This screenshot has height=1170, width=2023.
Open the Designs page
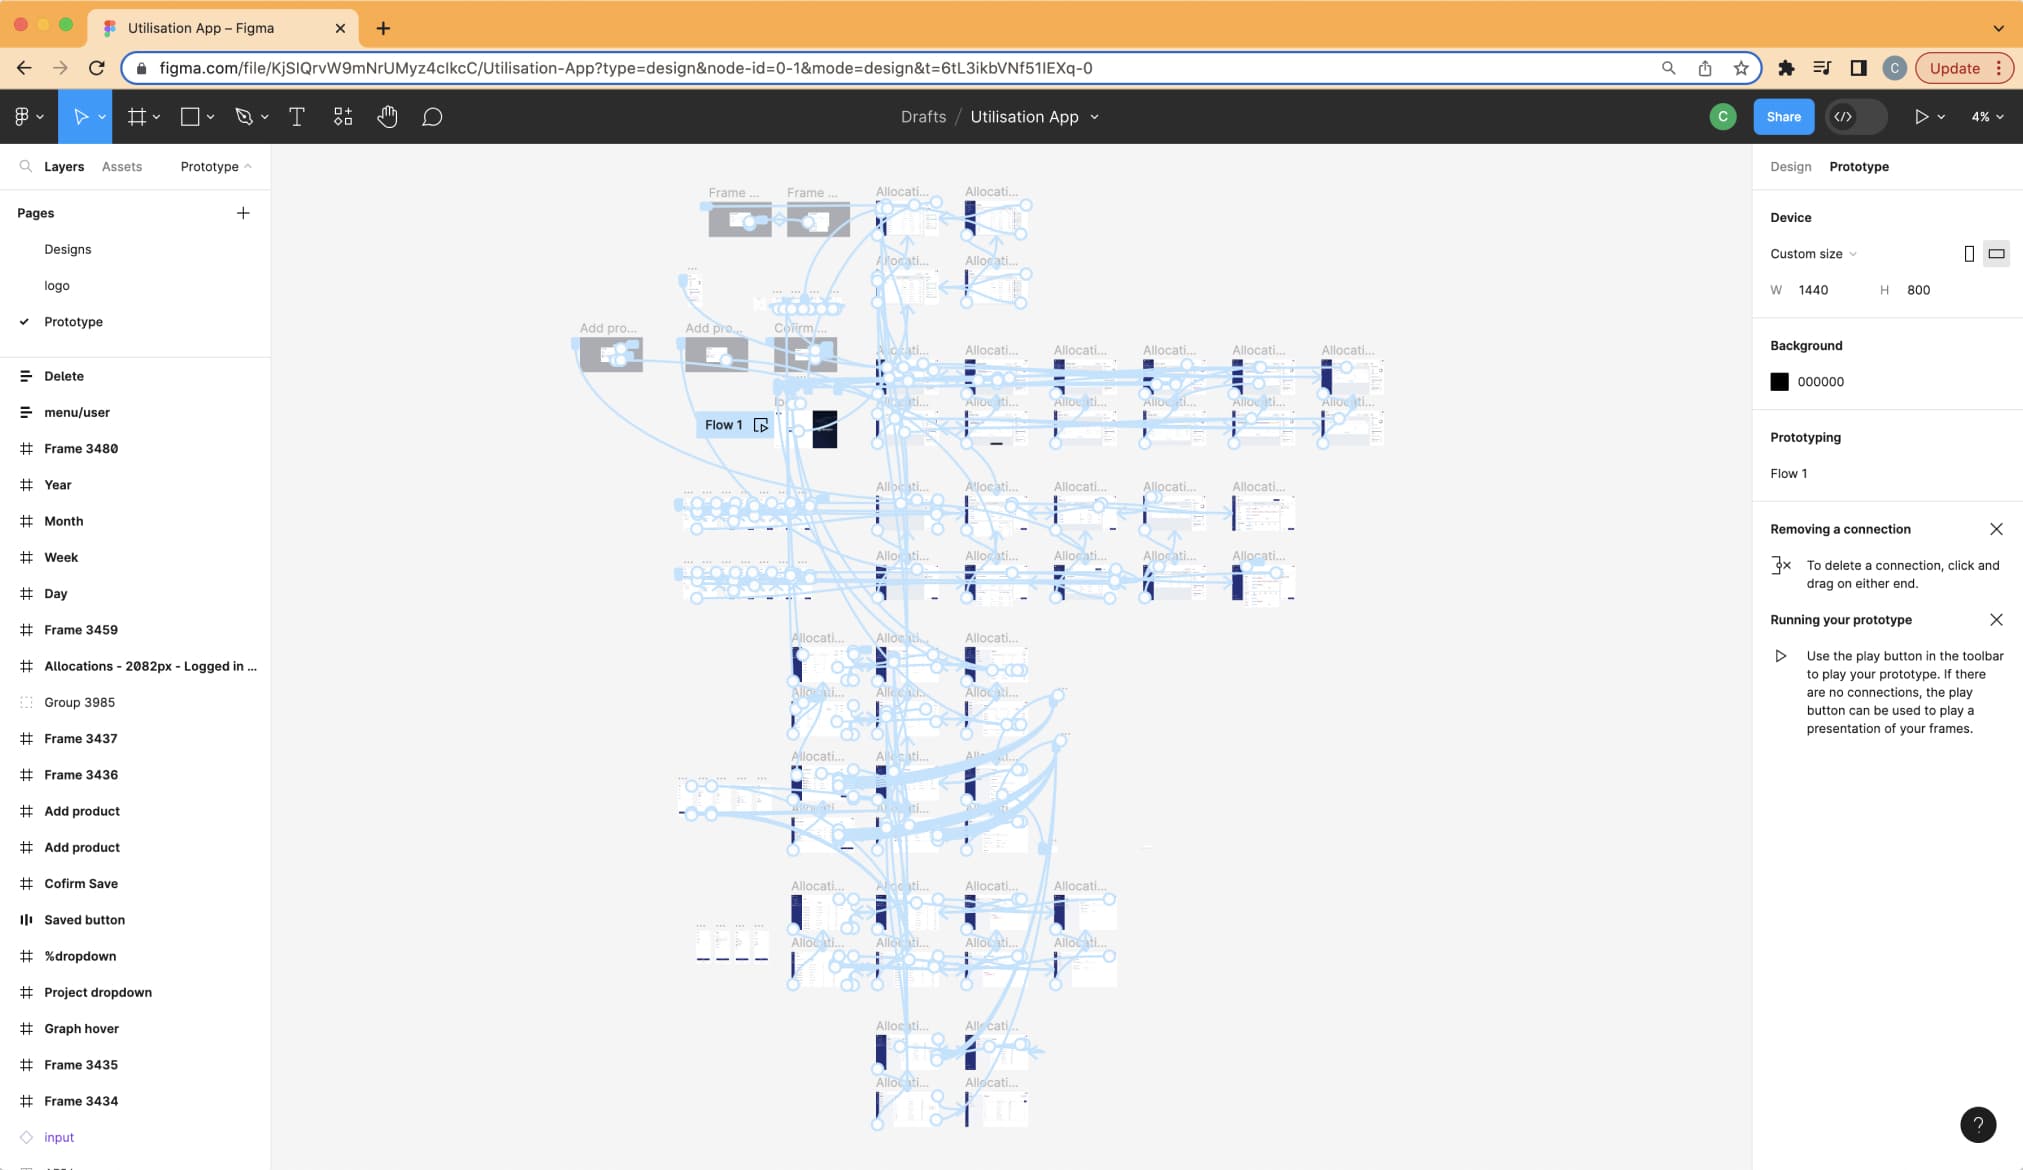pos(67,249)
